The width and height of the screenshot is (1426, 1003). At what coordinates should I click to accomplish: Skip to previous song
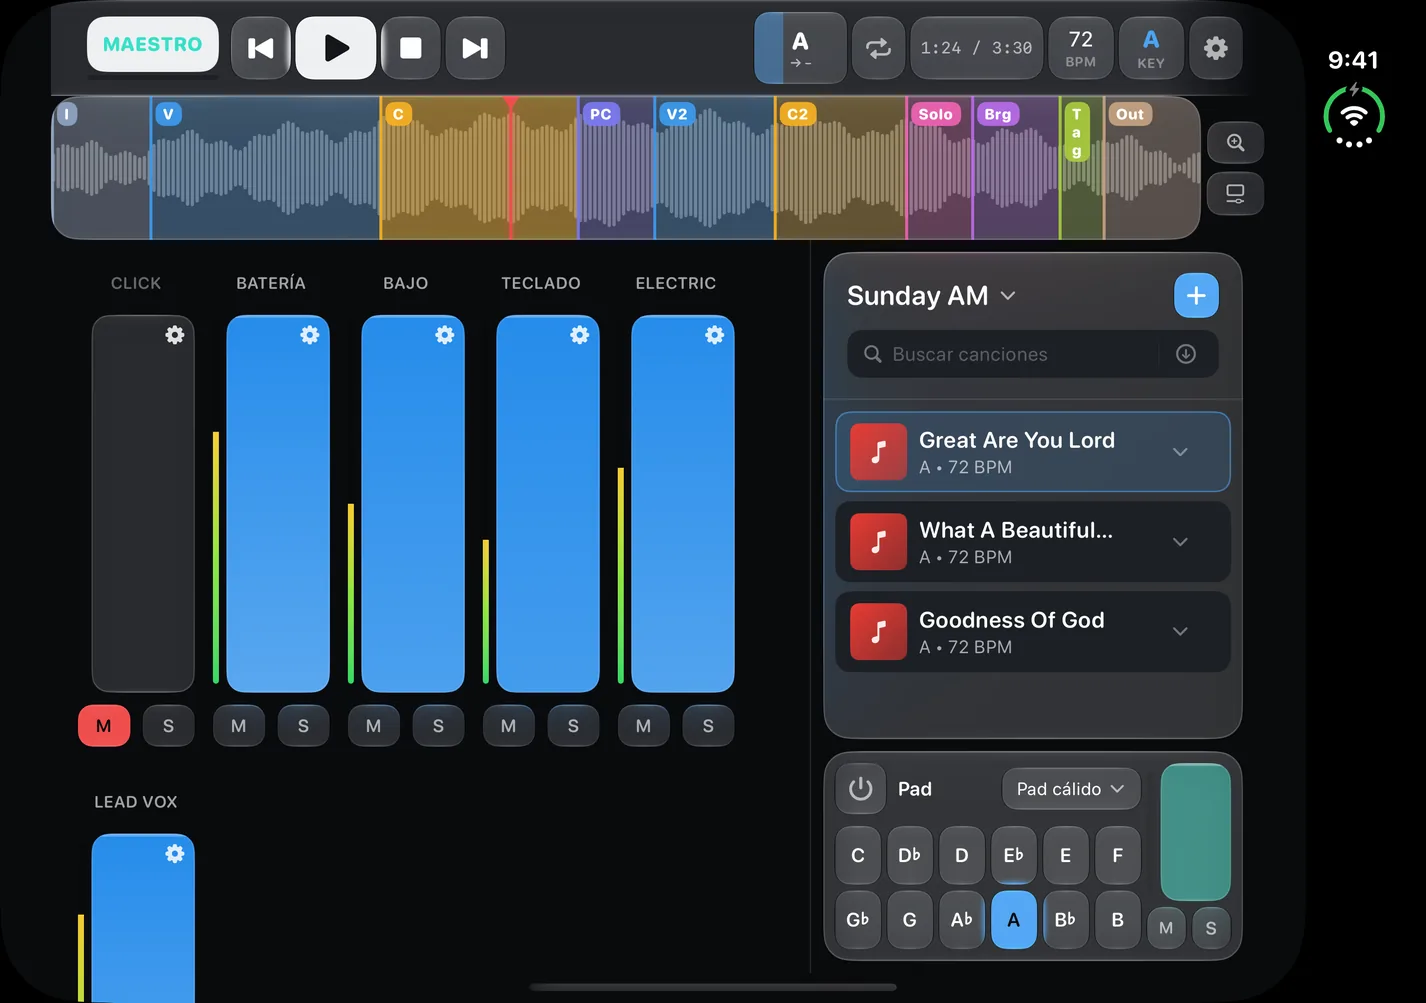(x=261, y=48)
